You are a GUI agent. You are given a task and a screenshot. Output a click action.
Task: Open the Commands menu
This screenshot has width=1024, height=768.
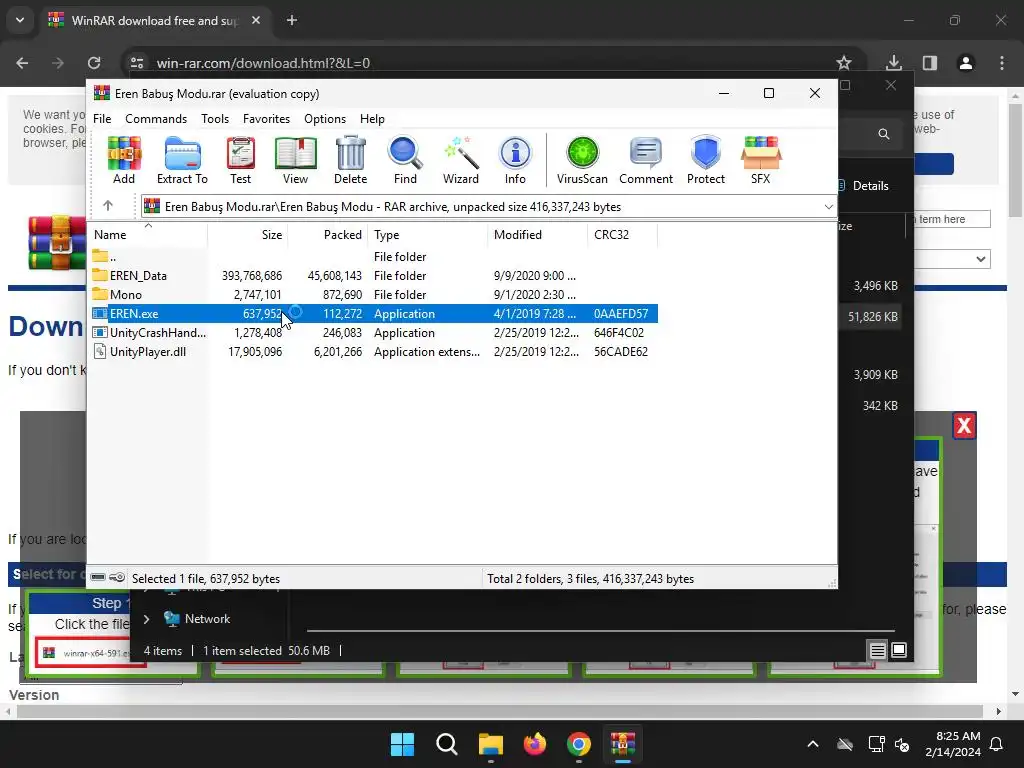pyautogui.click(x=156, y=119)
